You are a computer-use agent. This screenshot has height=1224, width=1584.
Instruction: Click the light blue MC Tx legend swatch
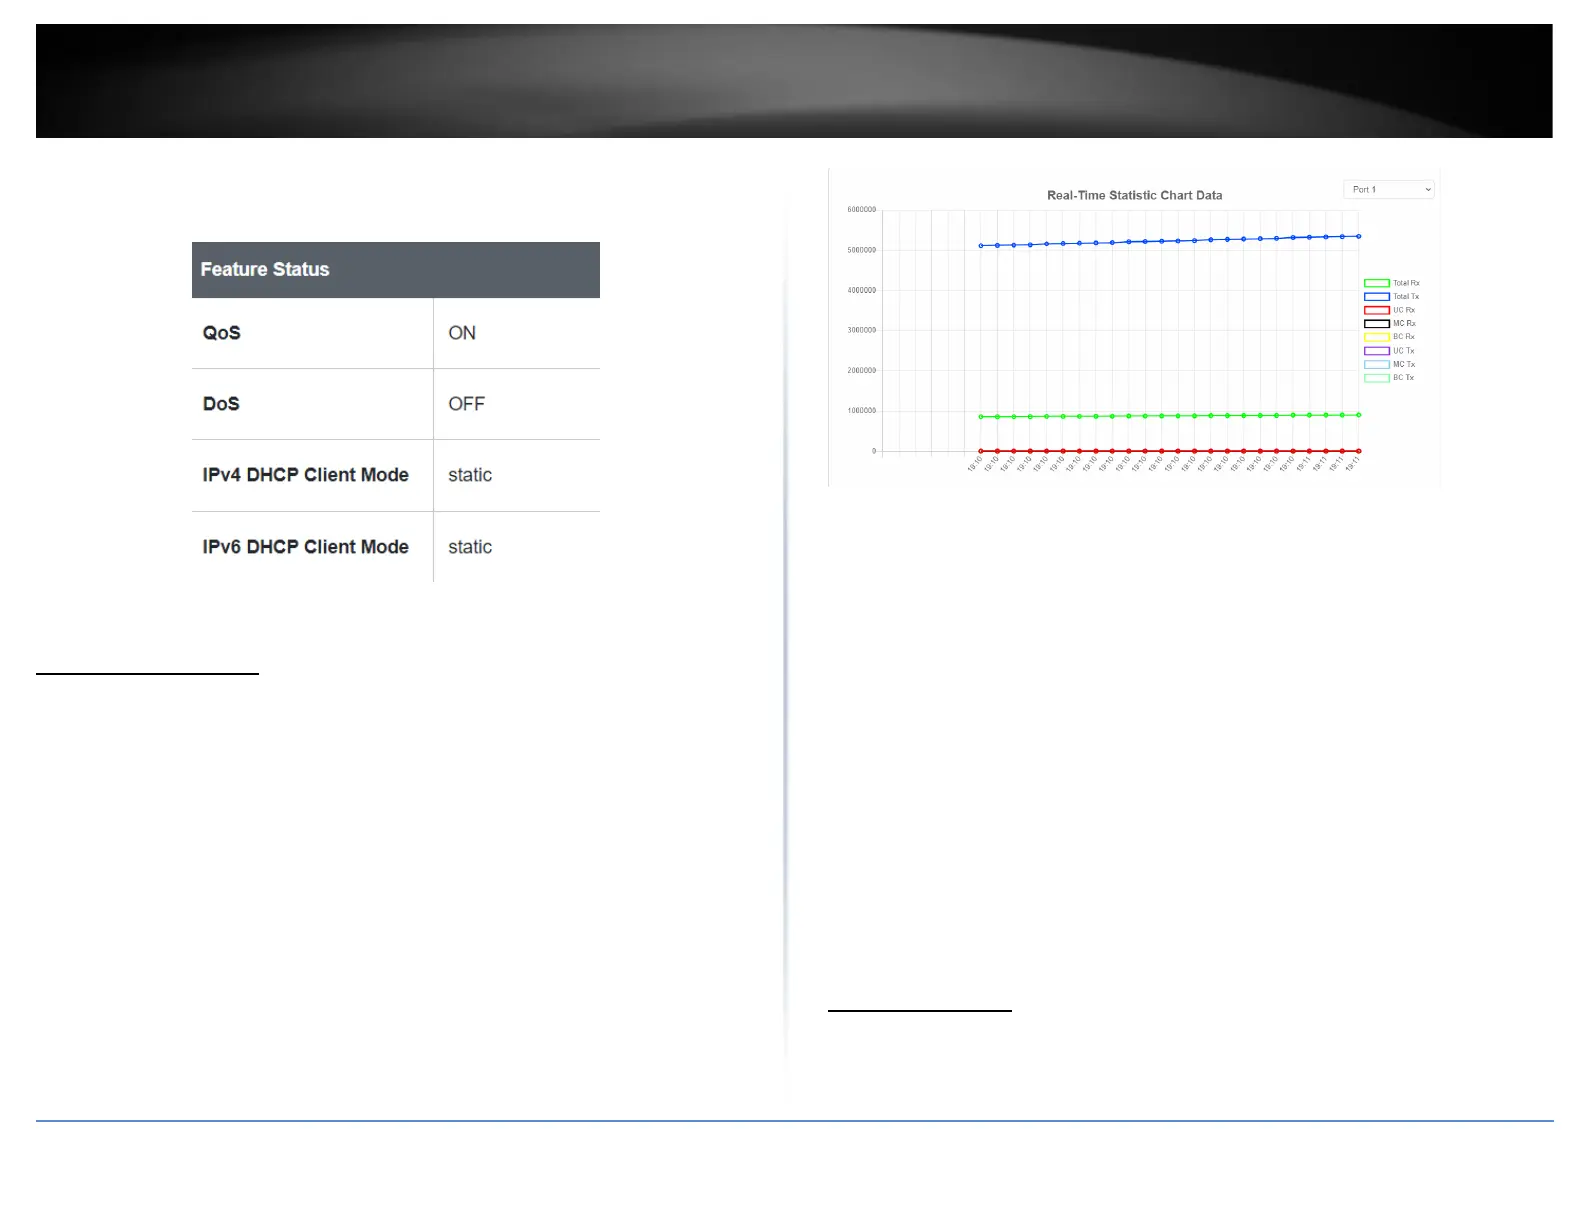pos(1377,364)
